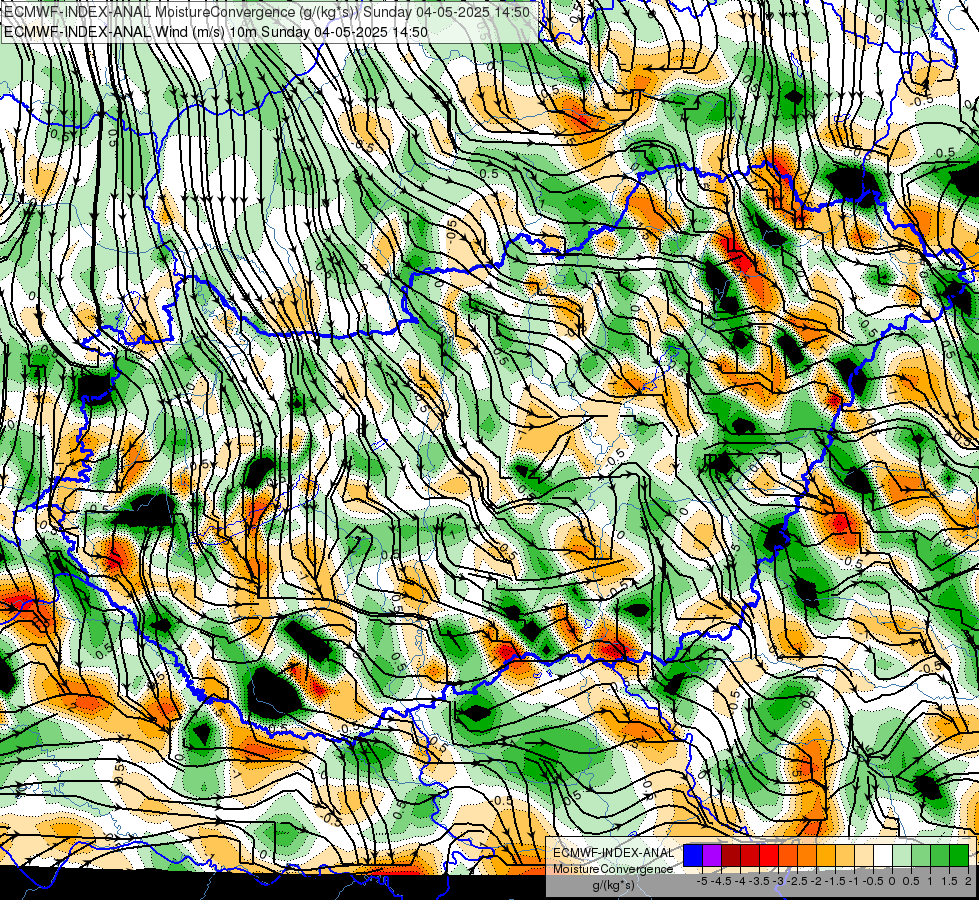
Task: Pick the legend swatch between -2 and -1.5
Action: [x=826, y=855]
